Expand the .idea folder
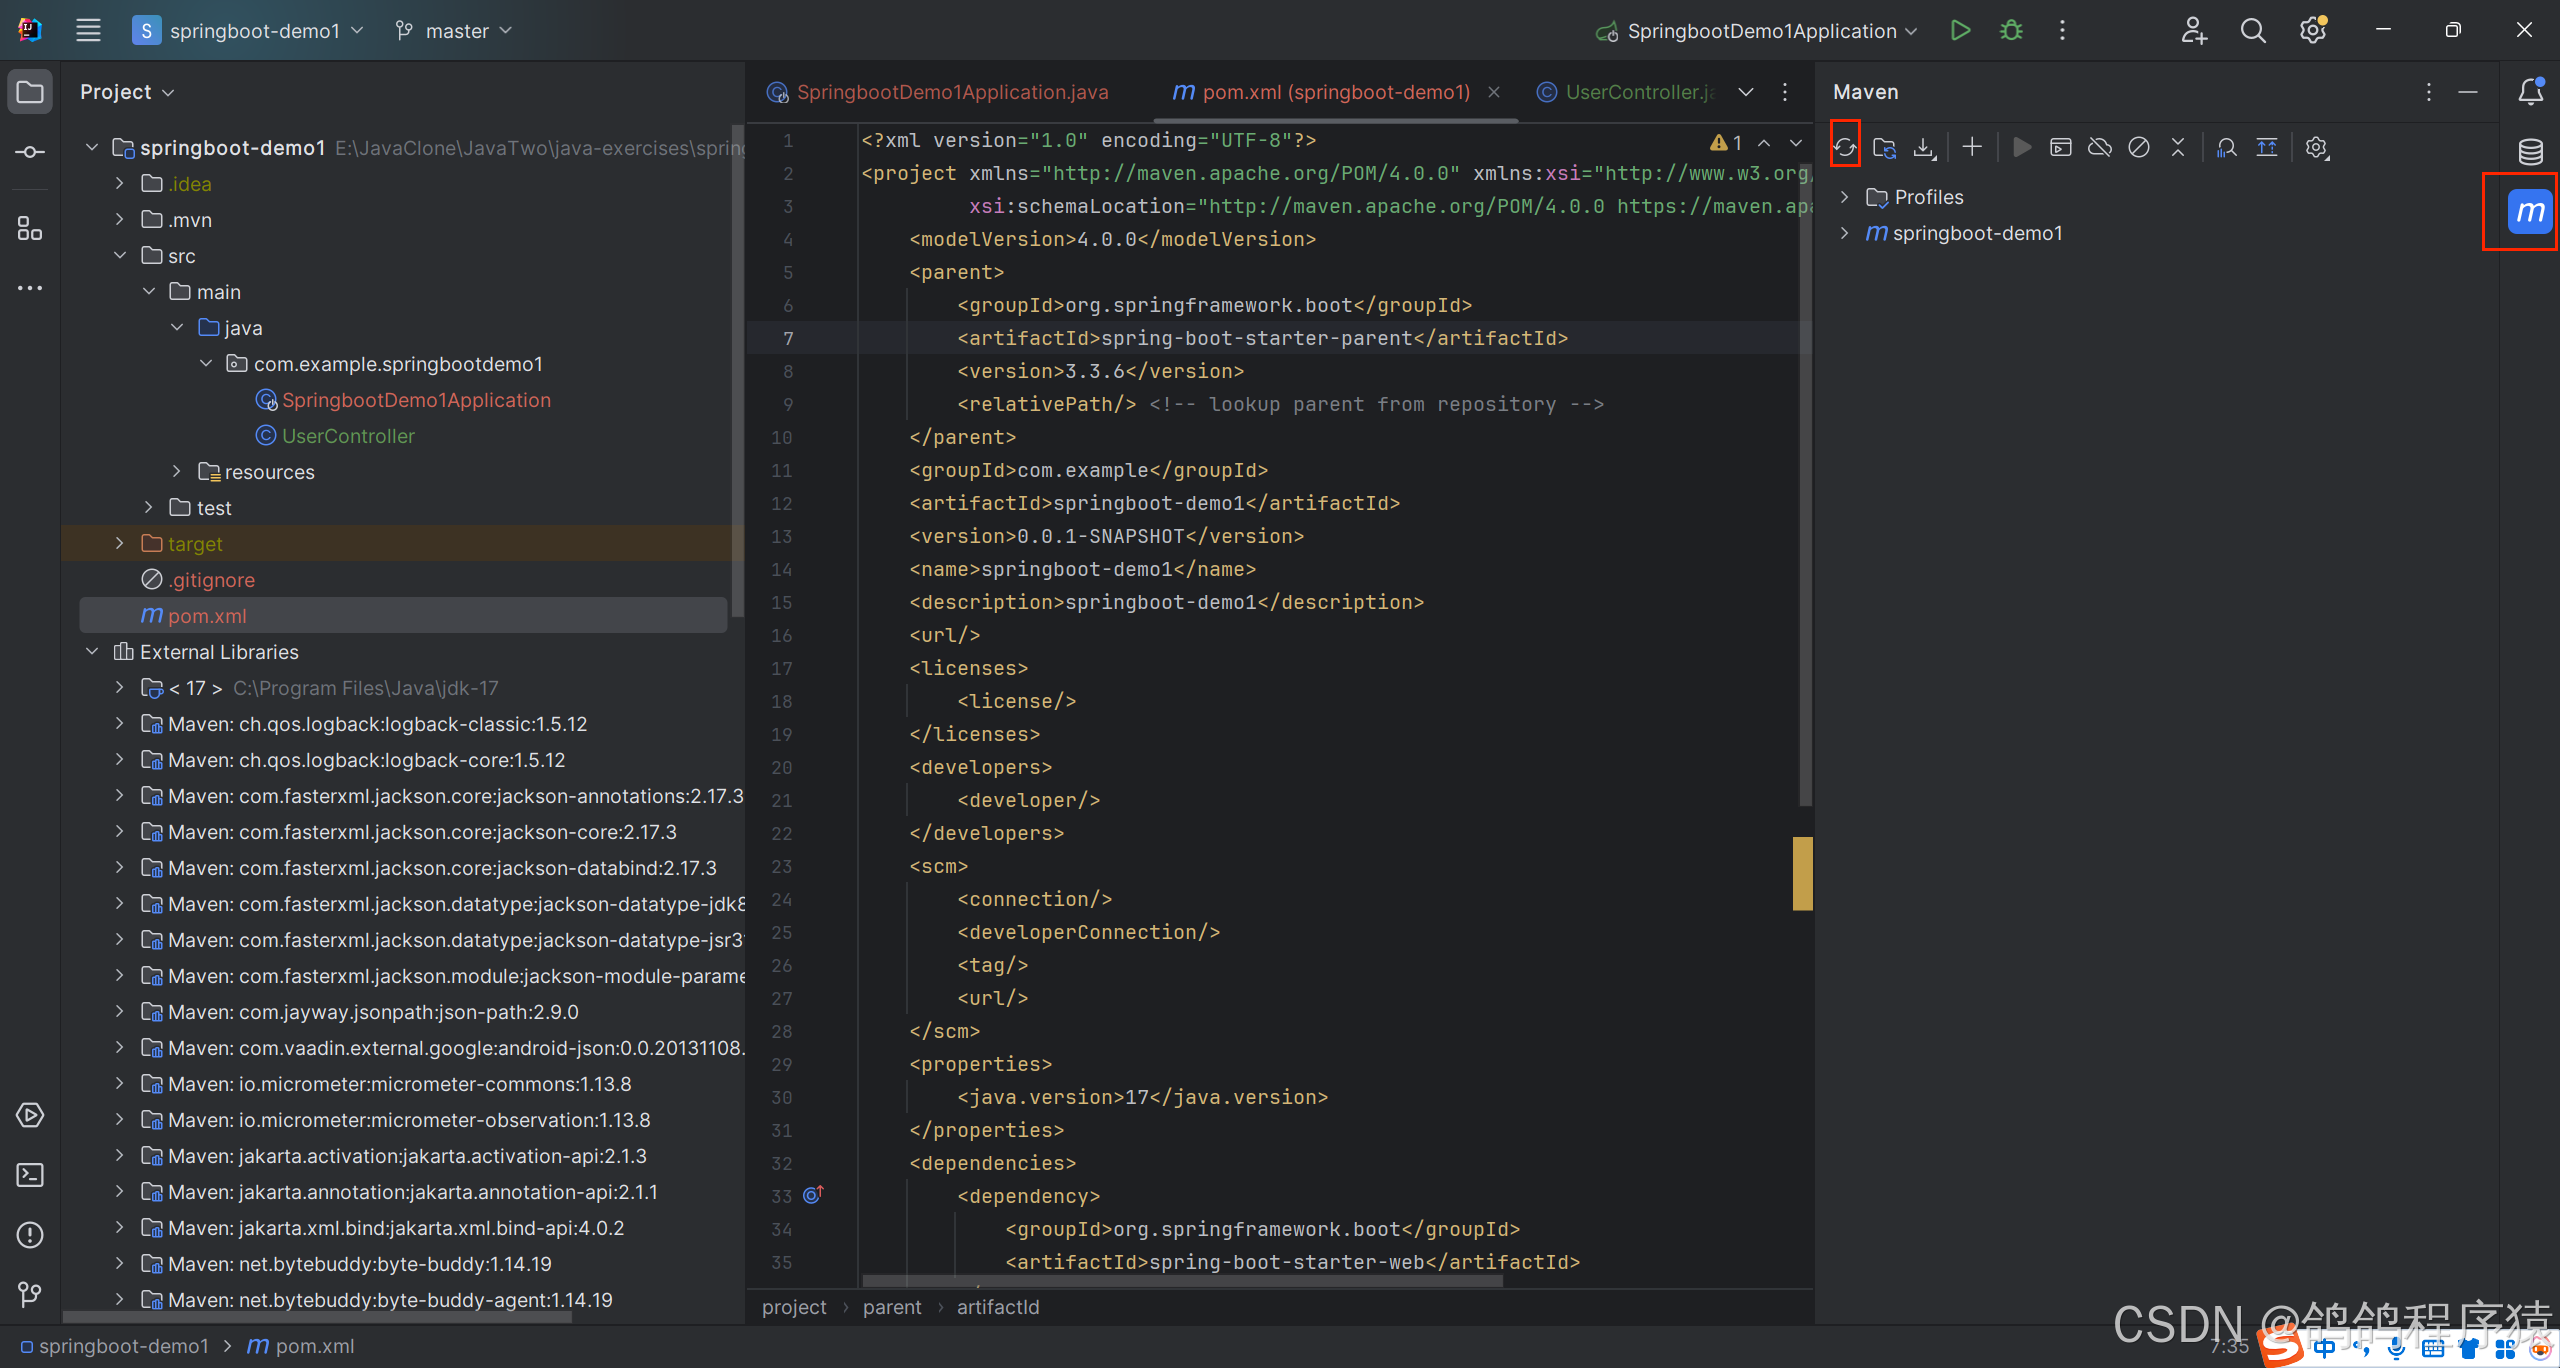Image resolution: width=2560 pixels, height=1368 pixels. pos(119,183)
